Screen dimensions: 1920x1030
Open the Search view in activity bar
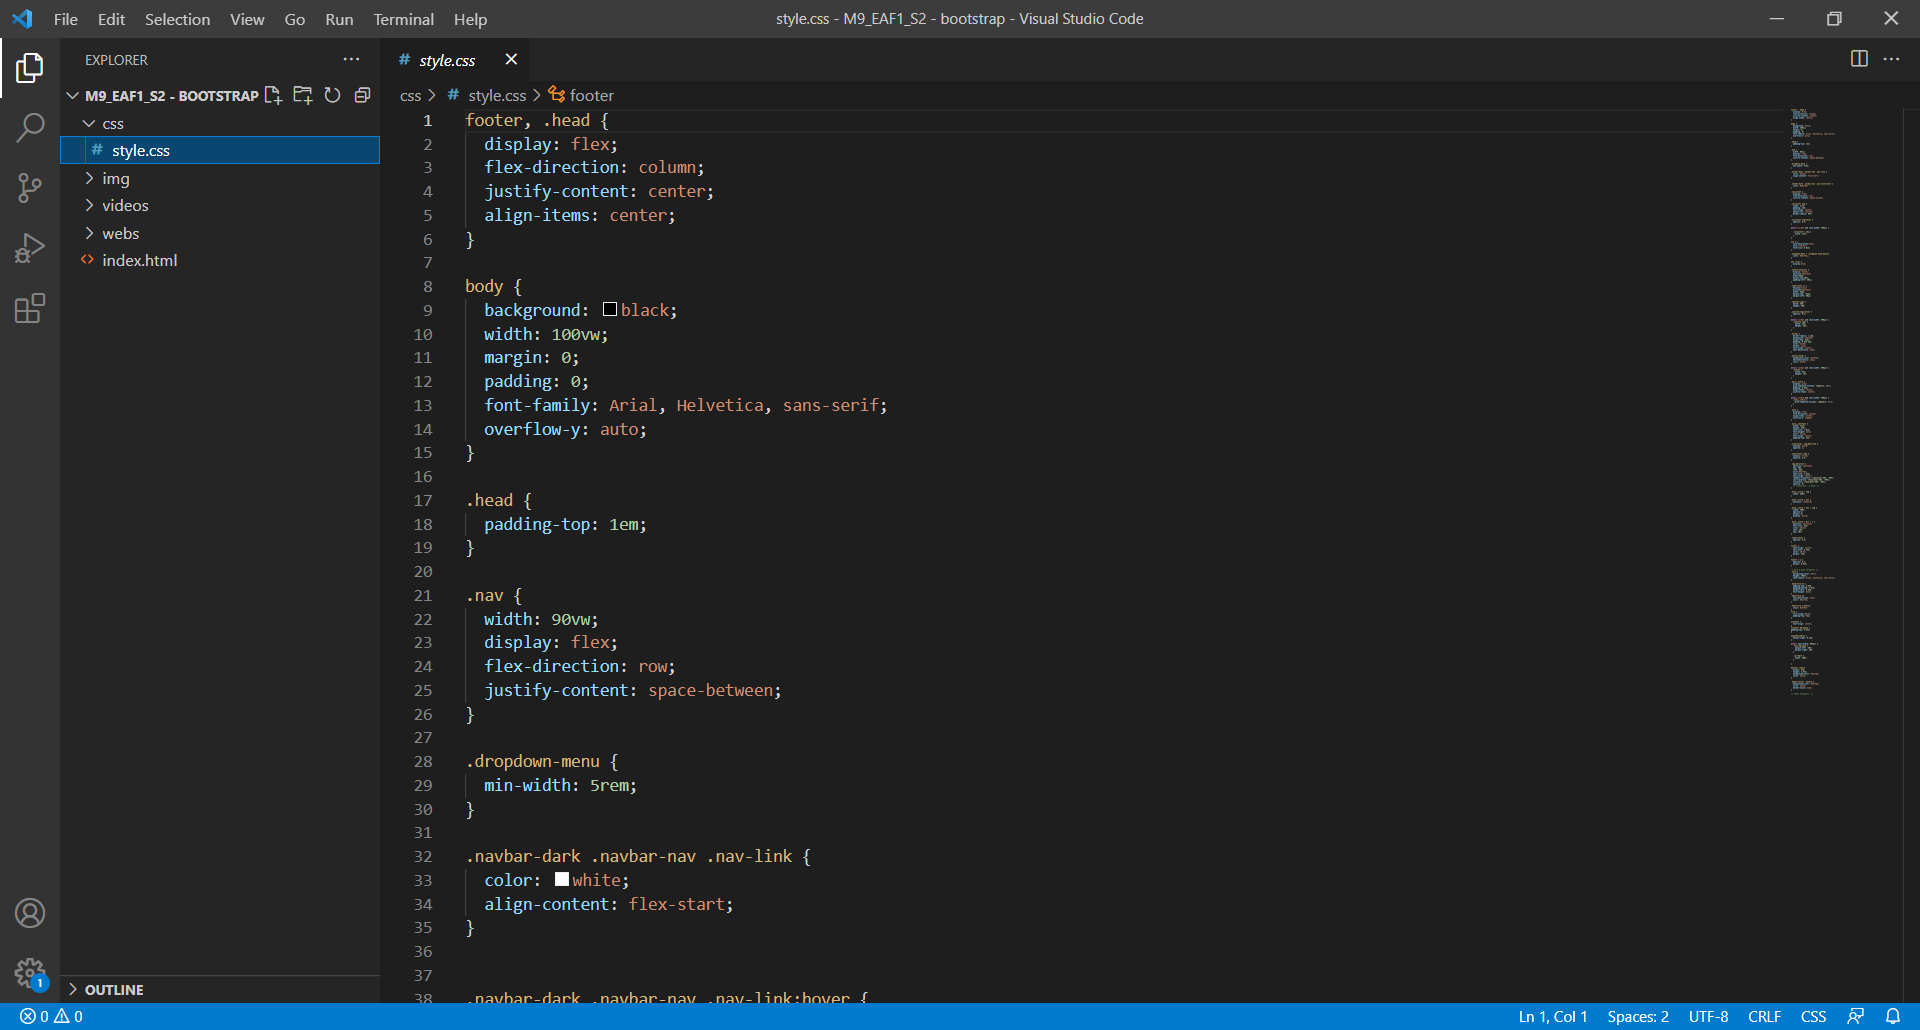(x=30, y=127)
